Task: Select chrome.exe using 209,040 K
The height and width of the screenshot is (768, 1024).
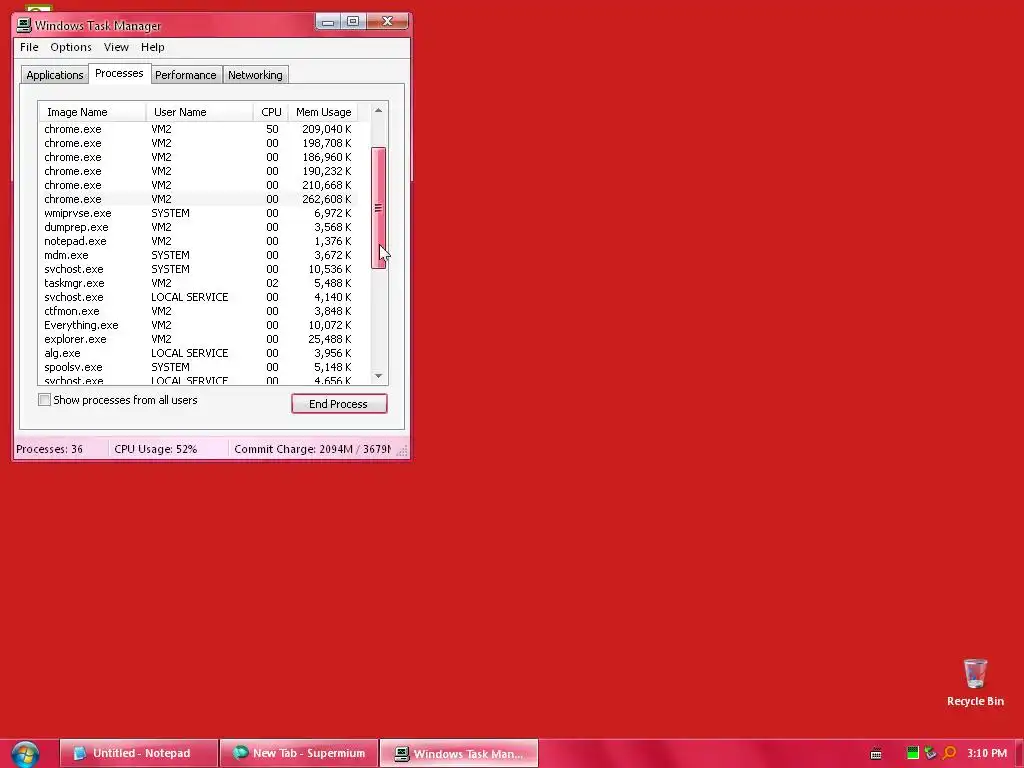Action: [x=198, y=129]
